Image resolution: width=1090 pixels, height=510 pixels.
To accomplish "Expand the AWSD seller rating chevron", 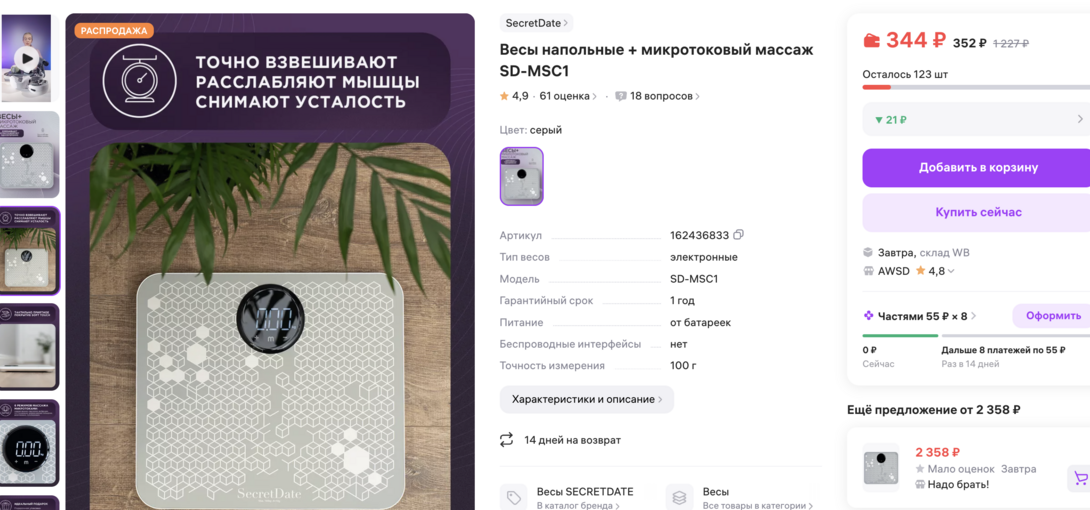I will 951,272.
